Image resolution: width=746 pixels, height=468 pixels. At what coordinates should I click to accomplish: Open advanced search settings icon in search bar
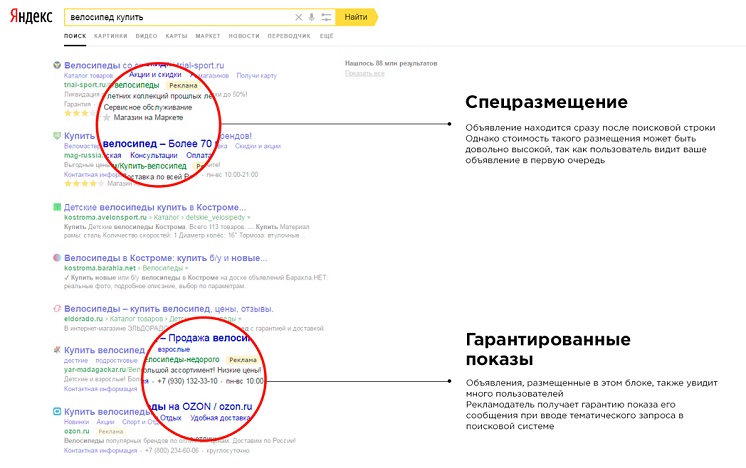(326, 17)
